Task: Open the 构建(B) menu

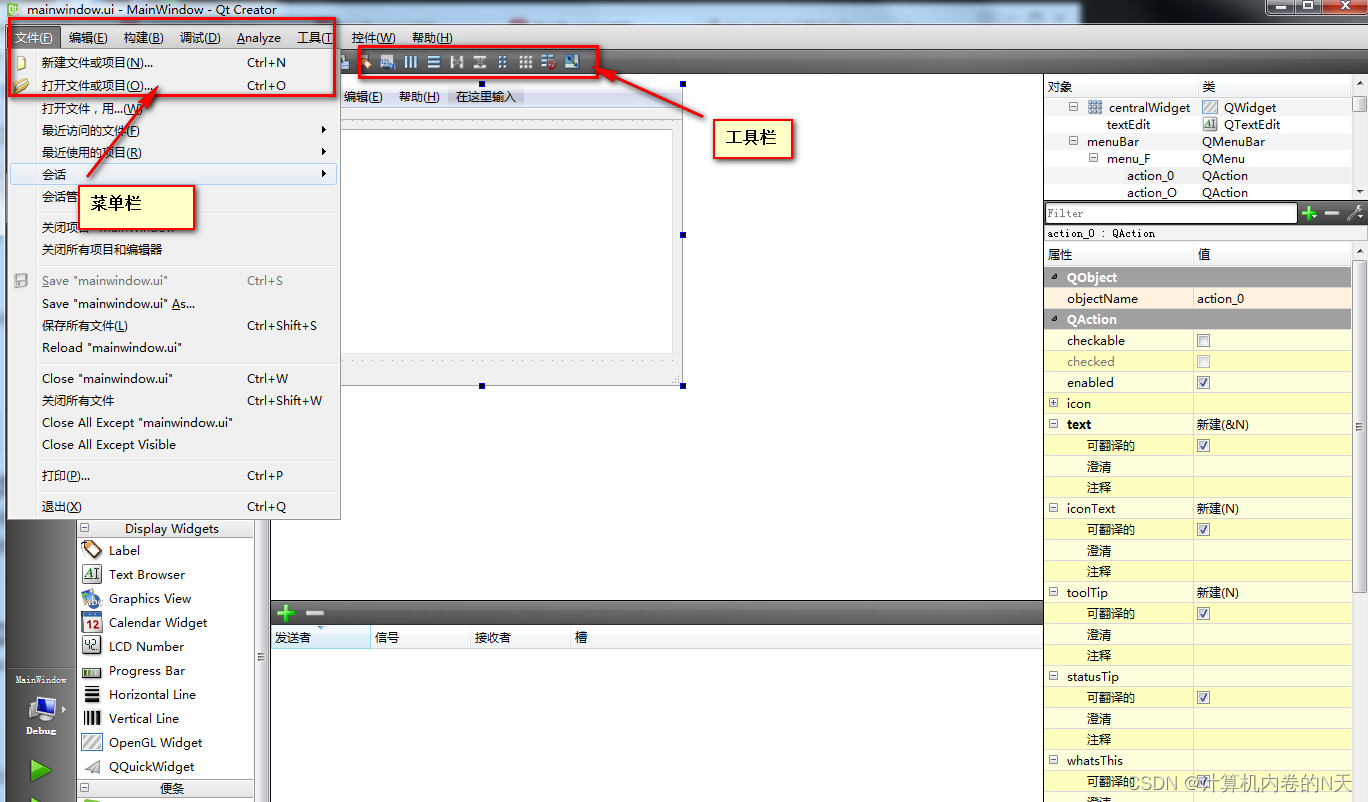Action: point(144,38)
